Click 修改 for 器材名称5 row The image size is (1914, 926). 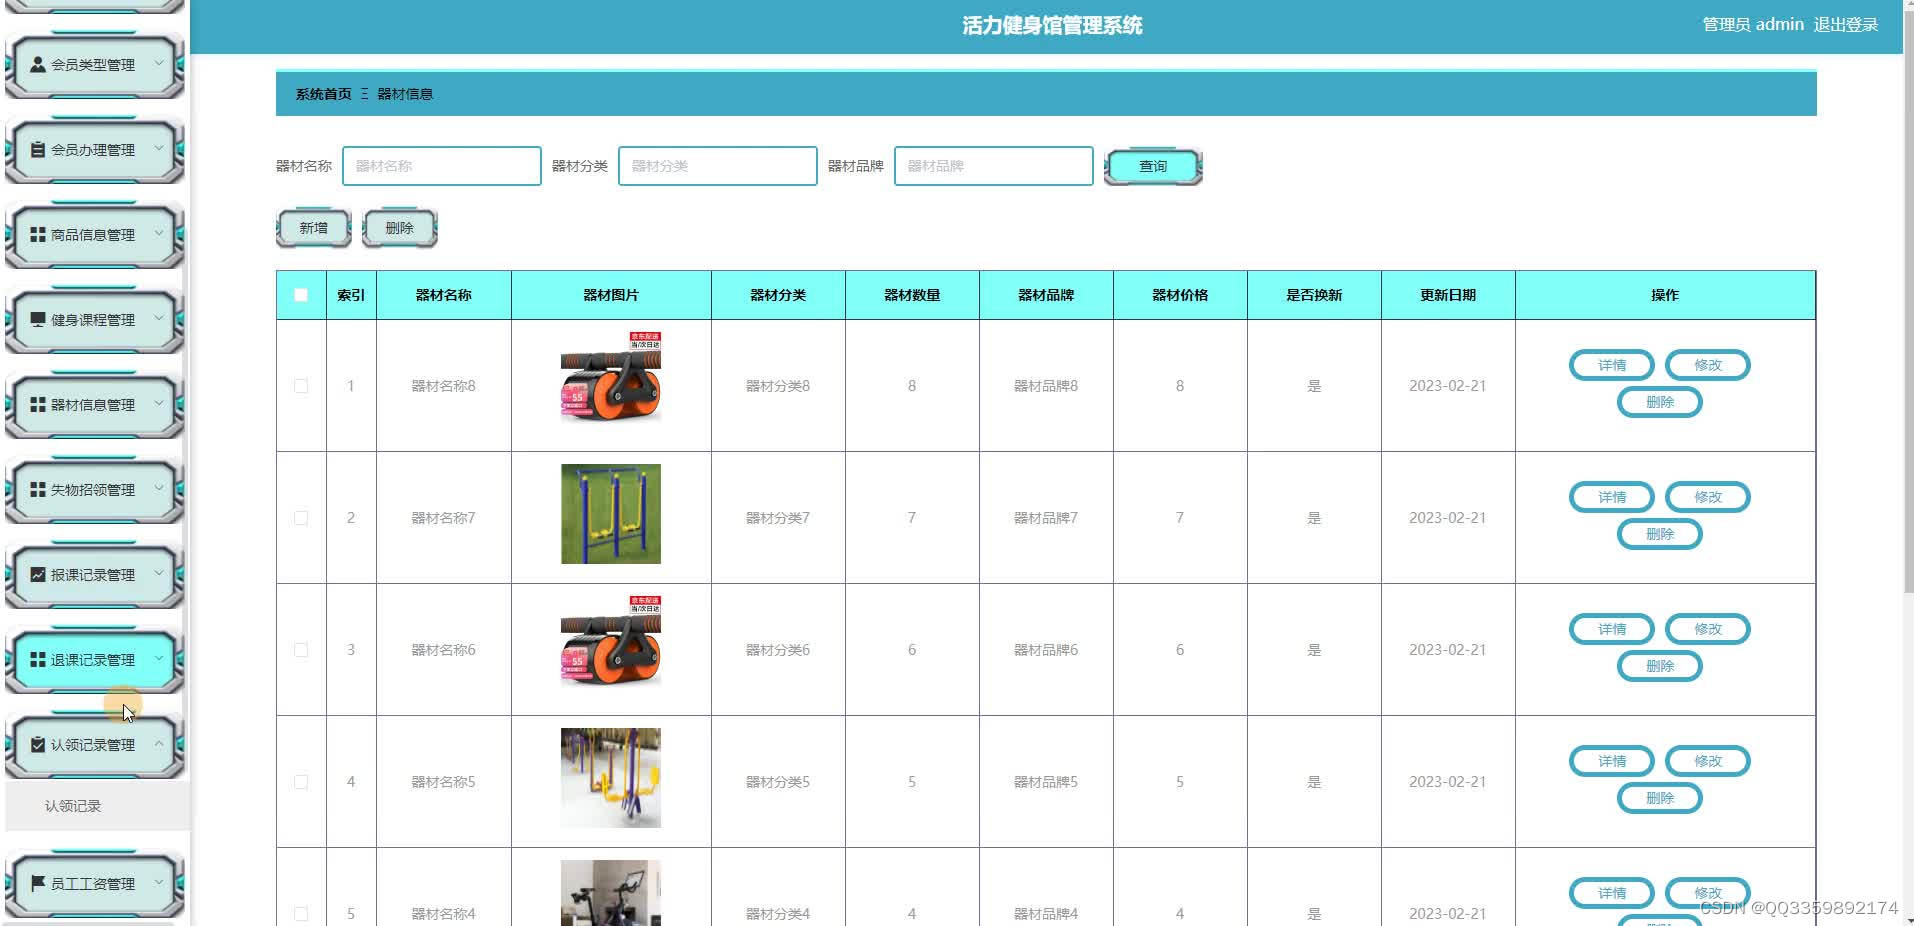[1708, 761]
